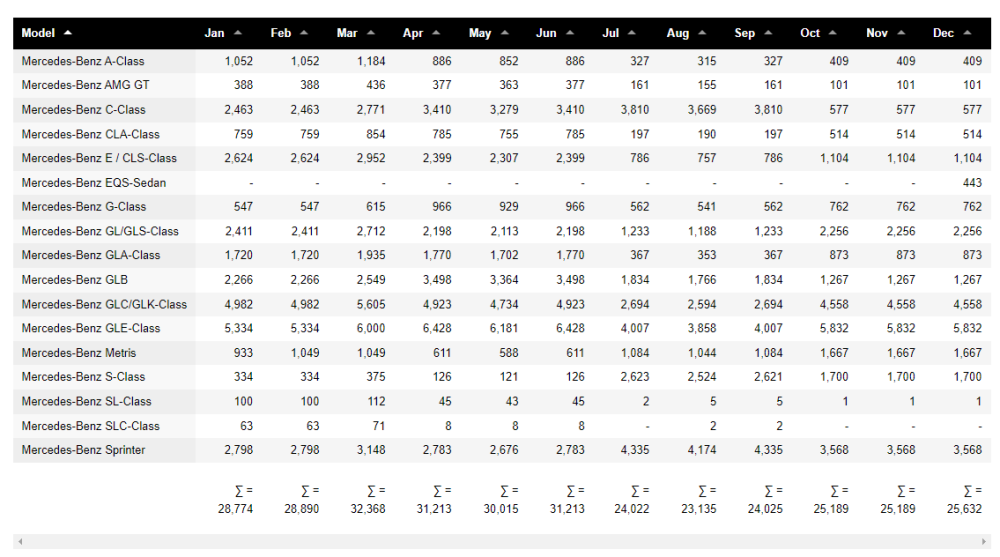The width and height of the screenshot is (1000, 557).
Task: Sort table by Jul column header
Action: (x=610, y=33)
